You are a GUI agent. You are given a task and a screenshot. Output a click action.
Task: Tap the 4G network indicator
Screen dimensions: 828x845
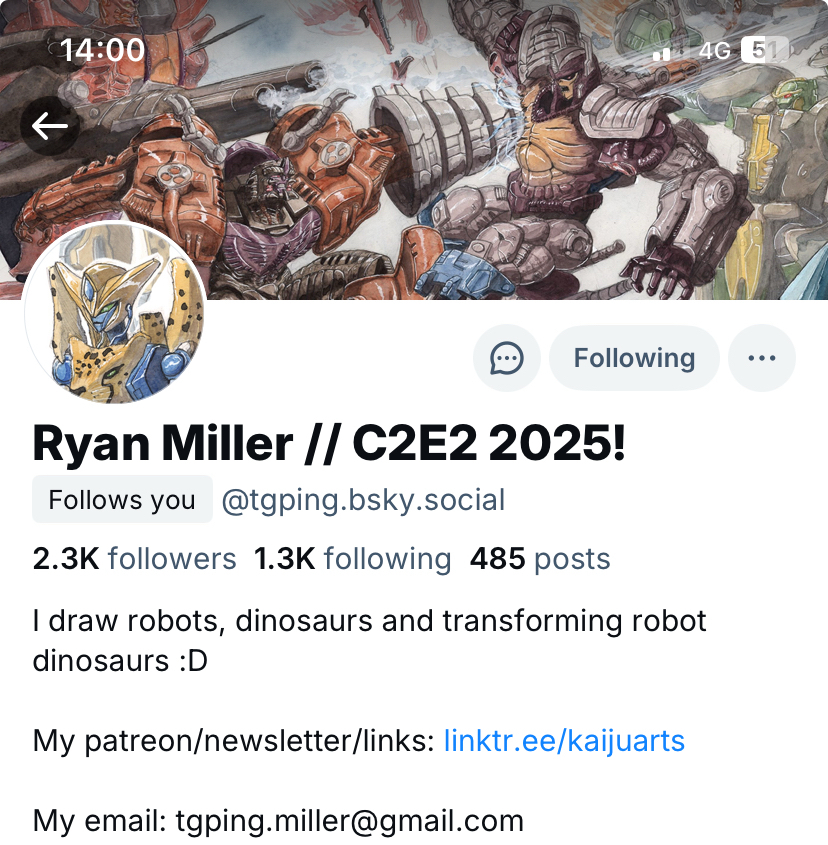(x=714, y=51)
